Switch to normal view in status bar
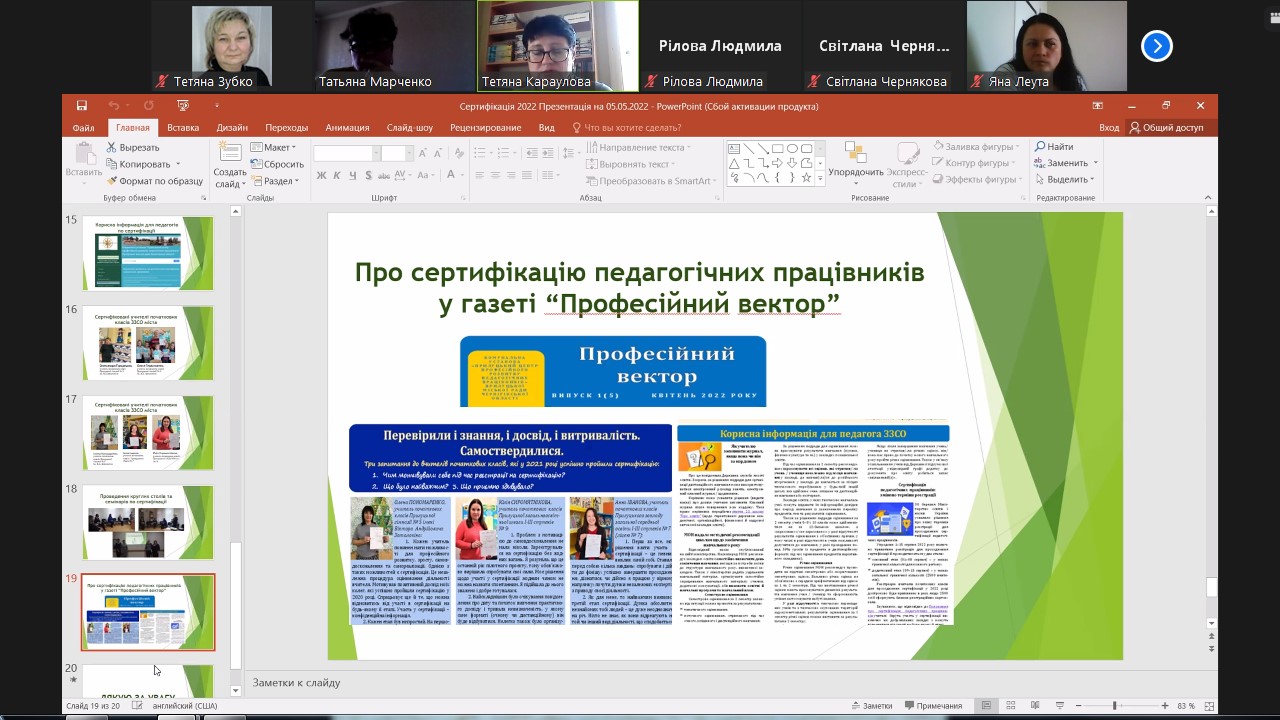This screenshot has width=1280, height=720. pyautogui.click(x=985, y=706)
